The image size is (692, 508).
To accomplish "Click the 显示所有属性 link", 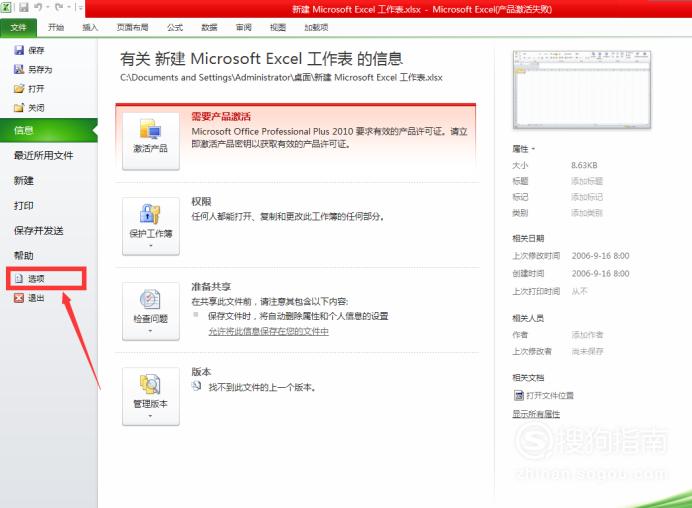I will point(536,414).
